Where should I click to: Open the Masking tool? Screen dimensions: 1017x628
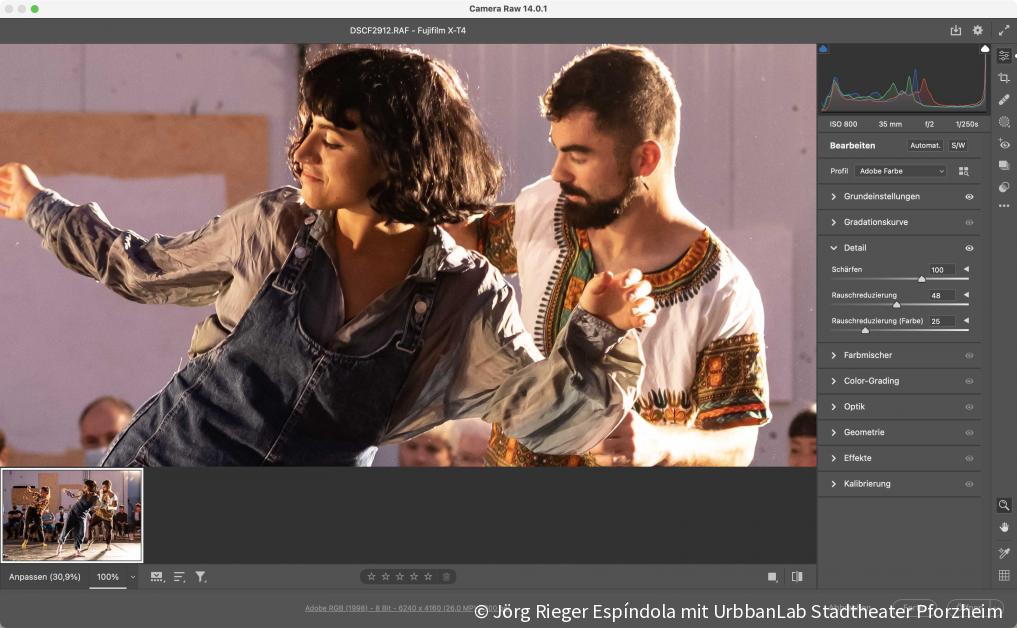1004,121
